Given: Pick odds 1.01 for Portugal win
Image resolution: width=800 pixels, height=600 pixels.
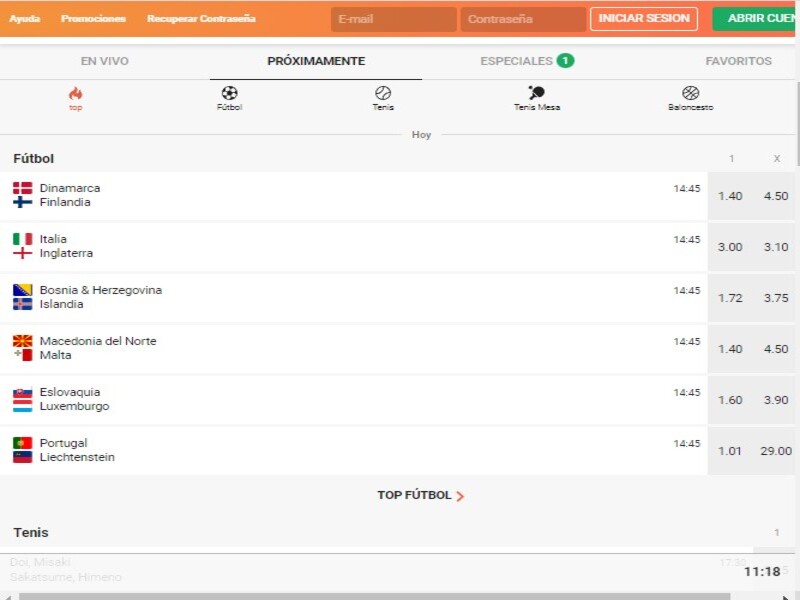Looking at the screenshot, I should (730, 451).
